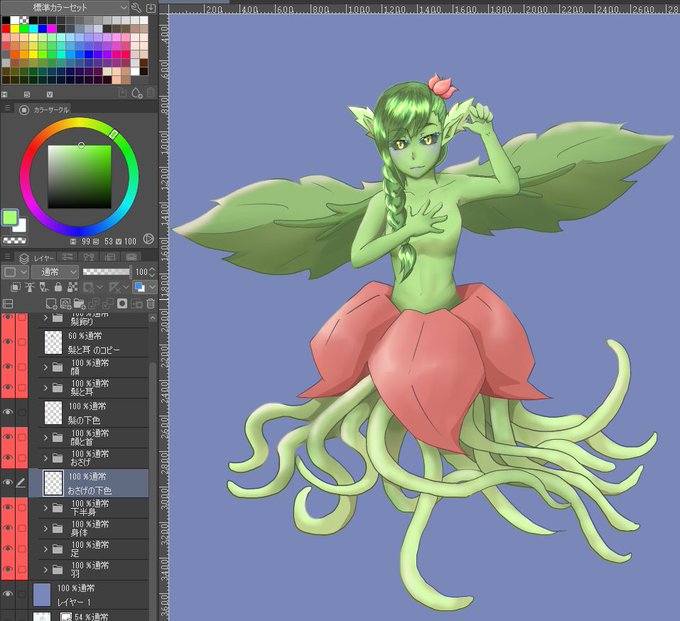
Task: Expand the 下半身 layer folder
Action: 46,507
